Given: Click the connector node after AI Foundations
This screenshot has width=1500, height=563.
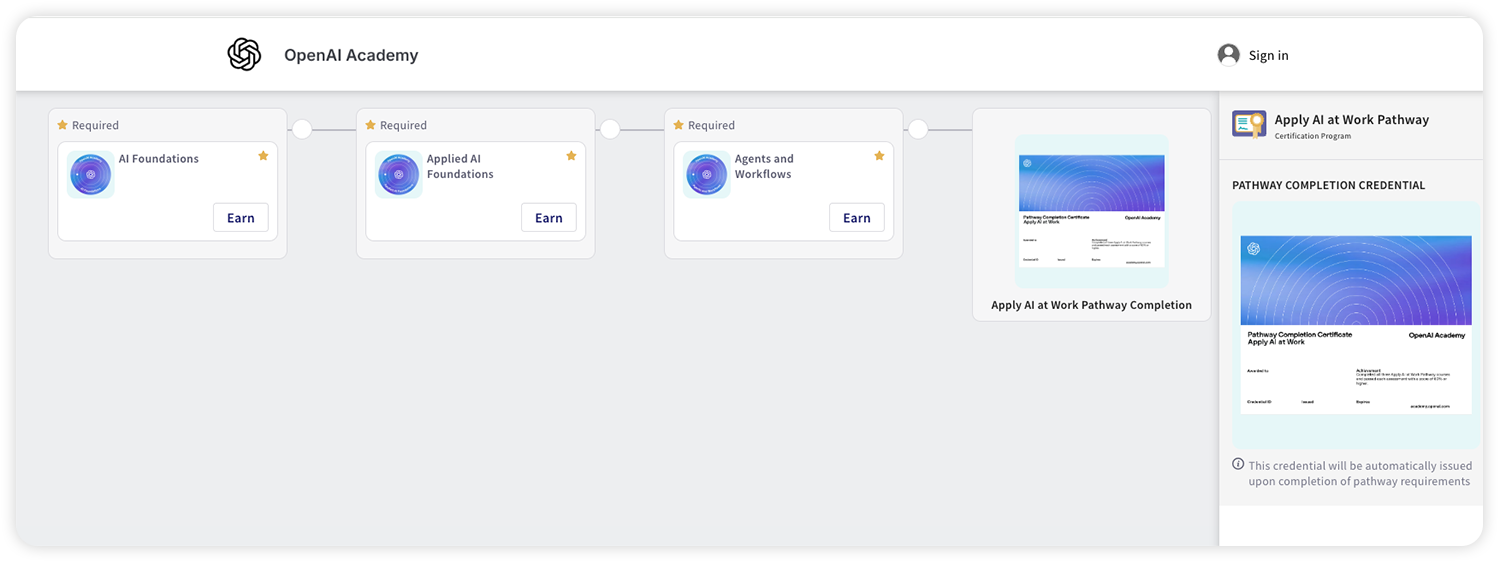Looking at the screenshot, I should tap(302, 129).
